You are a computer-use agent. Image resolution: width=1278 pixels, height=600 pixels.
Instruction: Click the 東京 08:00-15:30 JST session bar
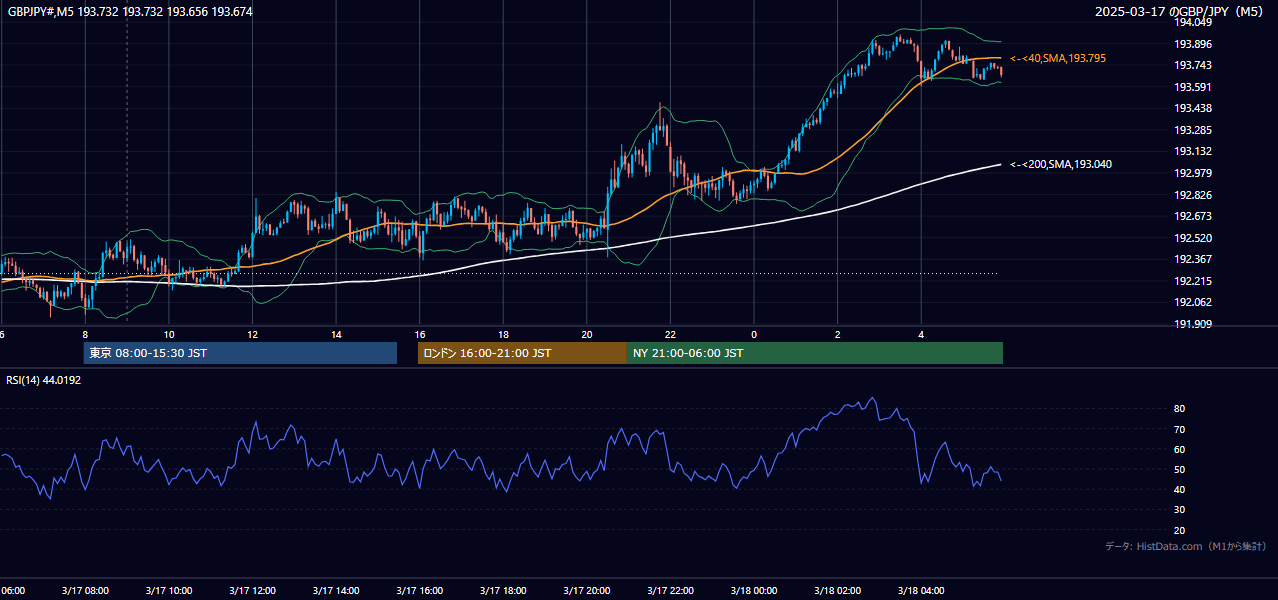pyautogui.click(x=240, y=353)
